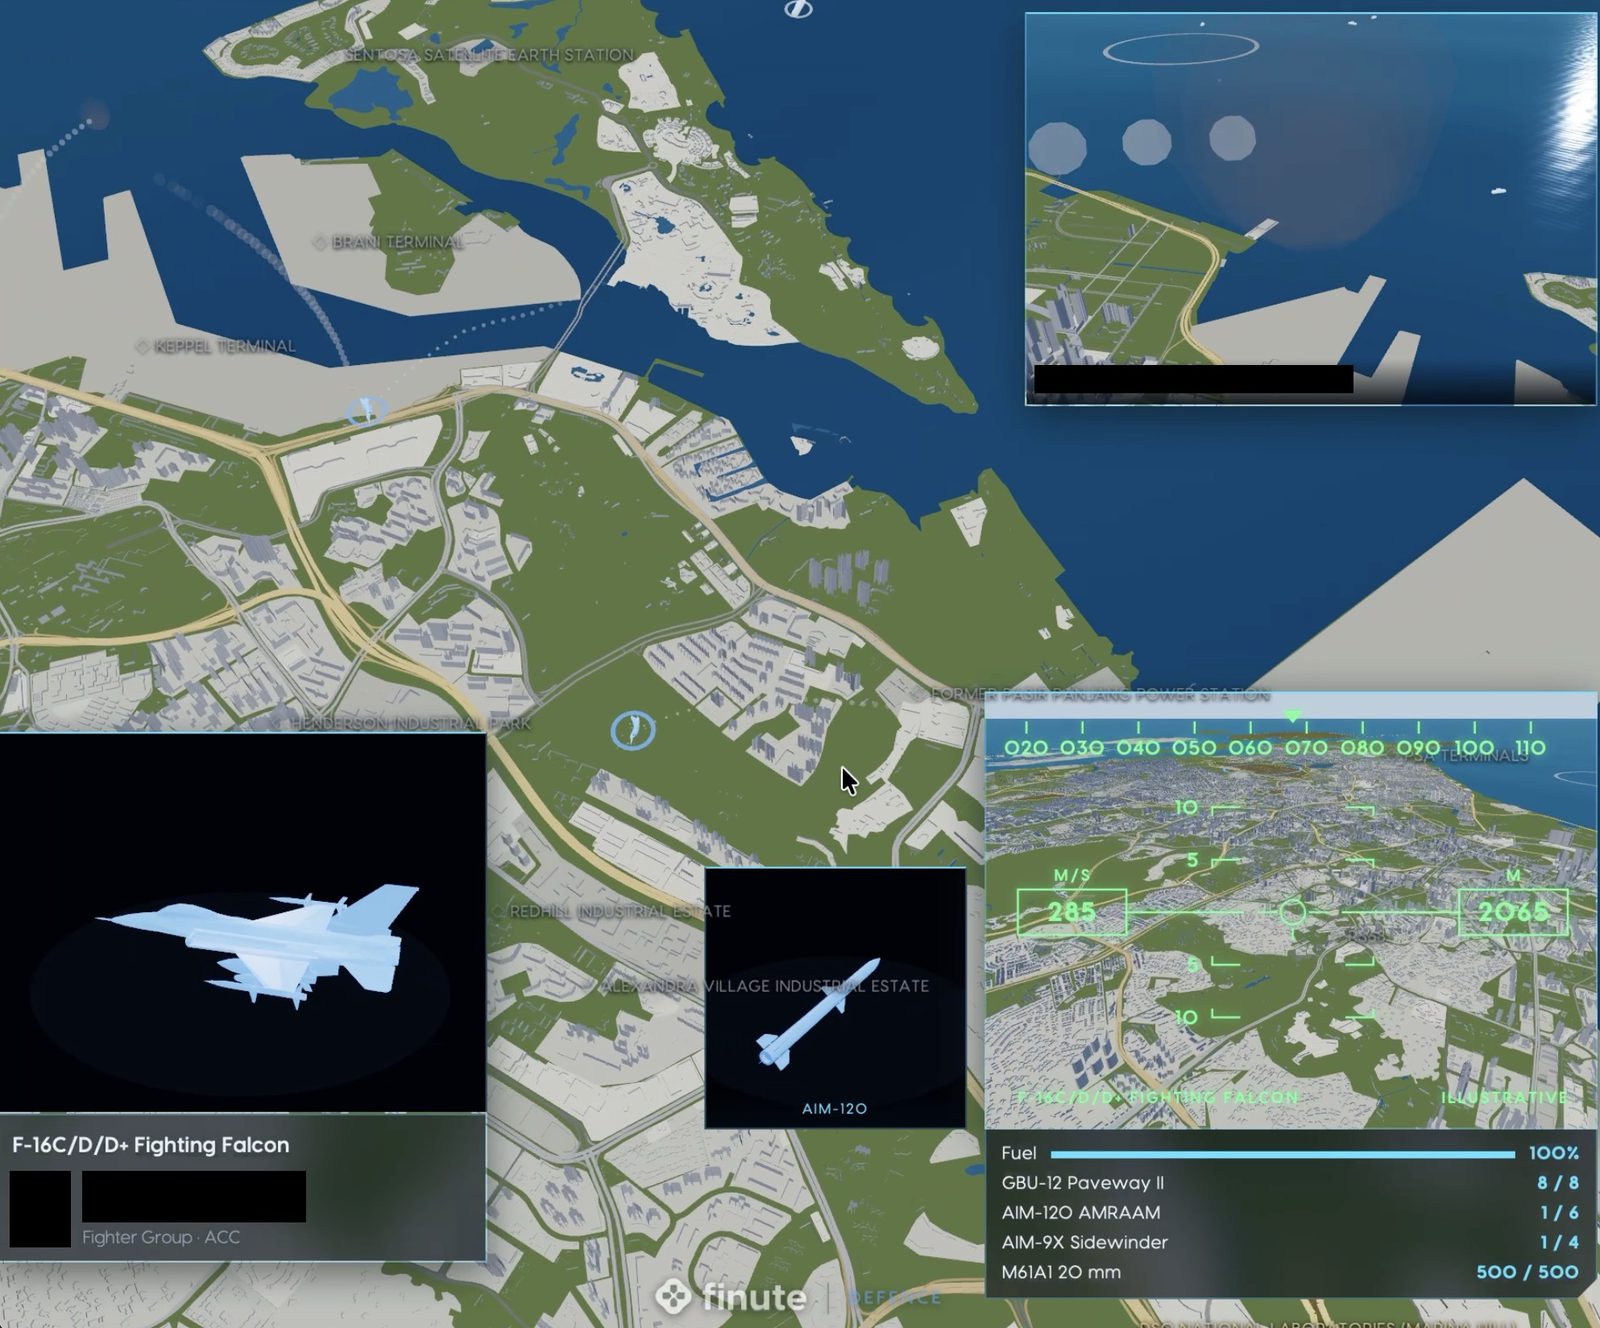This screenshot has width=1600, height=1328.
Task: Click the 285 M/S speed readout box
Action: 1072,912
